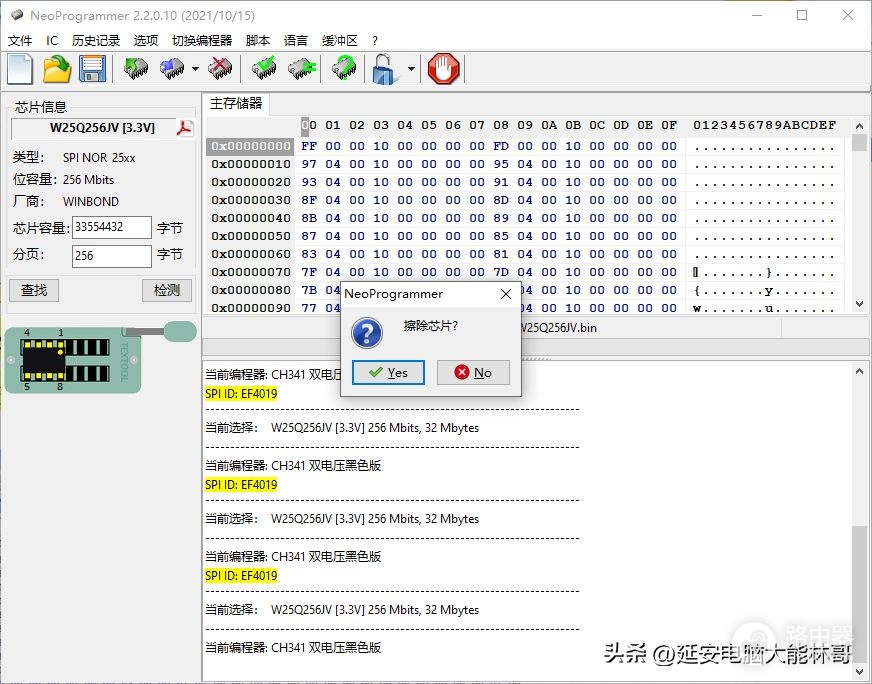This screenshot has height=684, width=872.
Task: Open the 切换编程器 menu
Action: click(202, 41)
